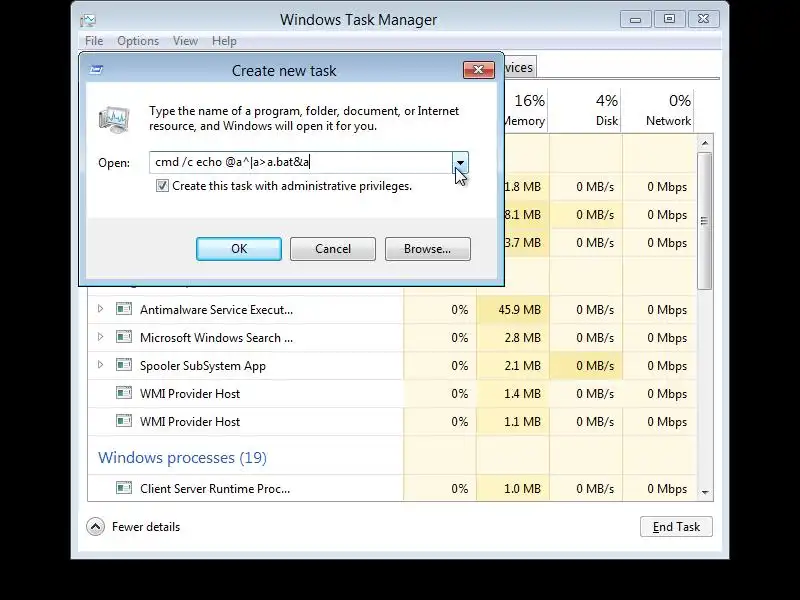This screenshot has width=800, height=600.
Task: Click the first WMI Provider Host icon
Action: (124, 393)
